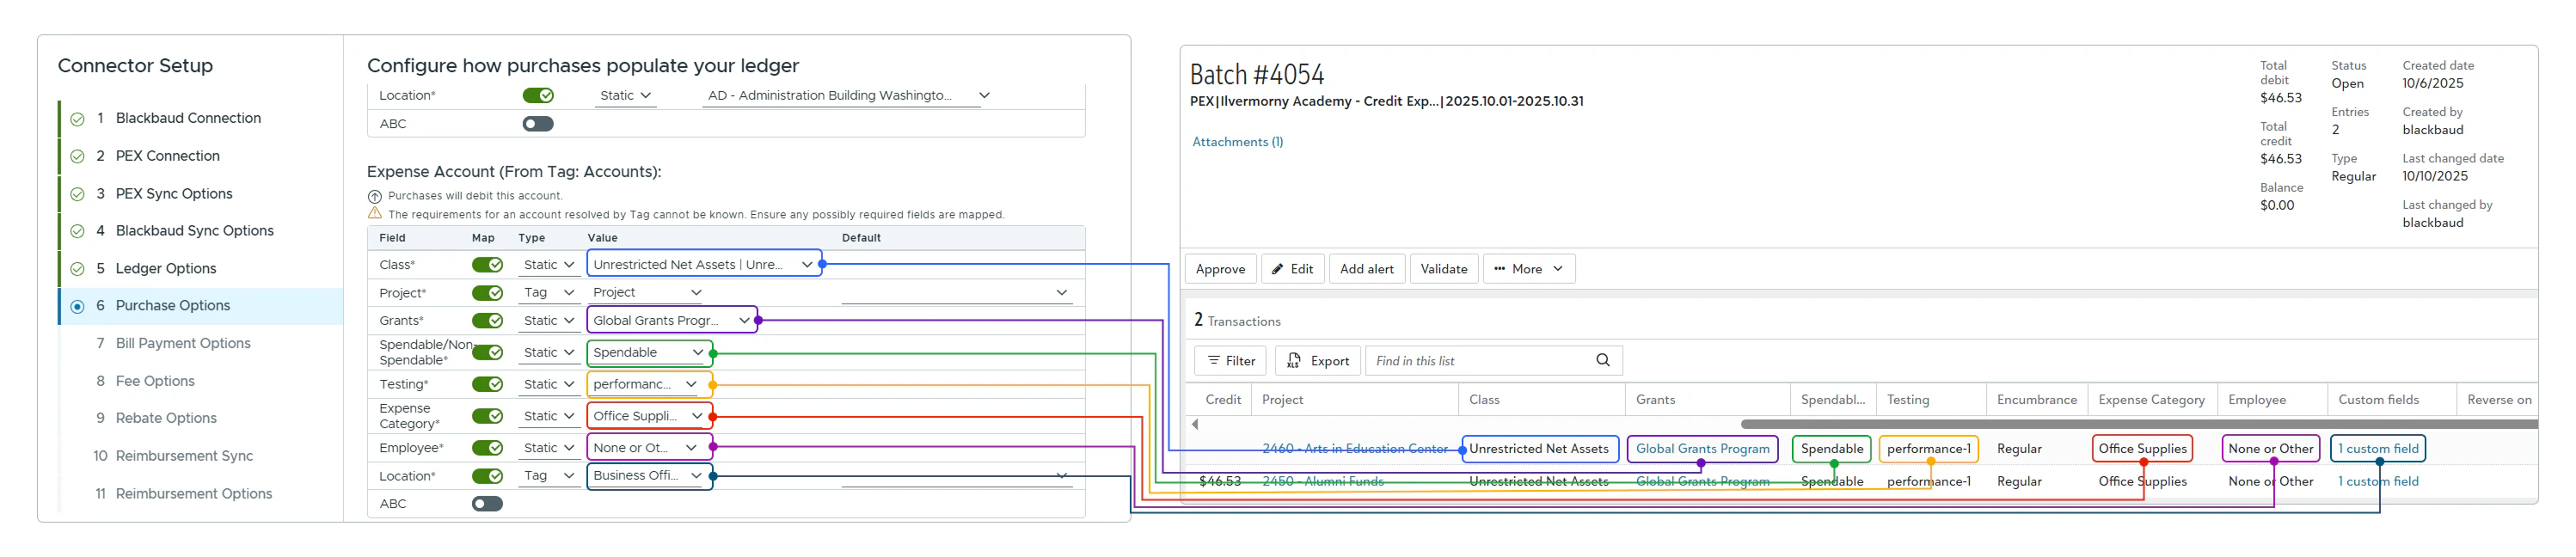
Task: Enable bottom ABC map switch
Action: click(x=487, y=505)
